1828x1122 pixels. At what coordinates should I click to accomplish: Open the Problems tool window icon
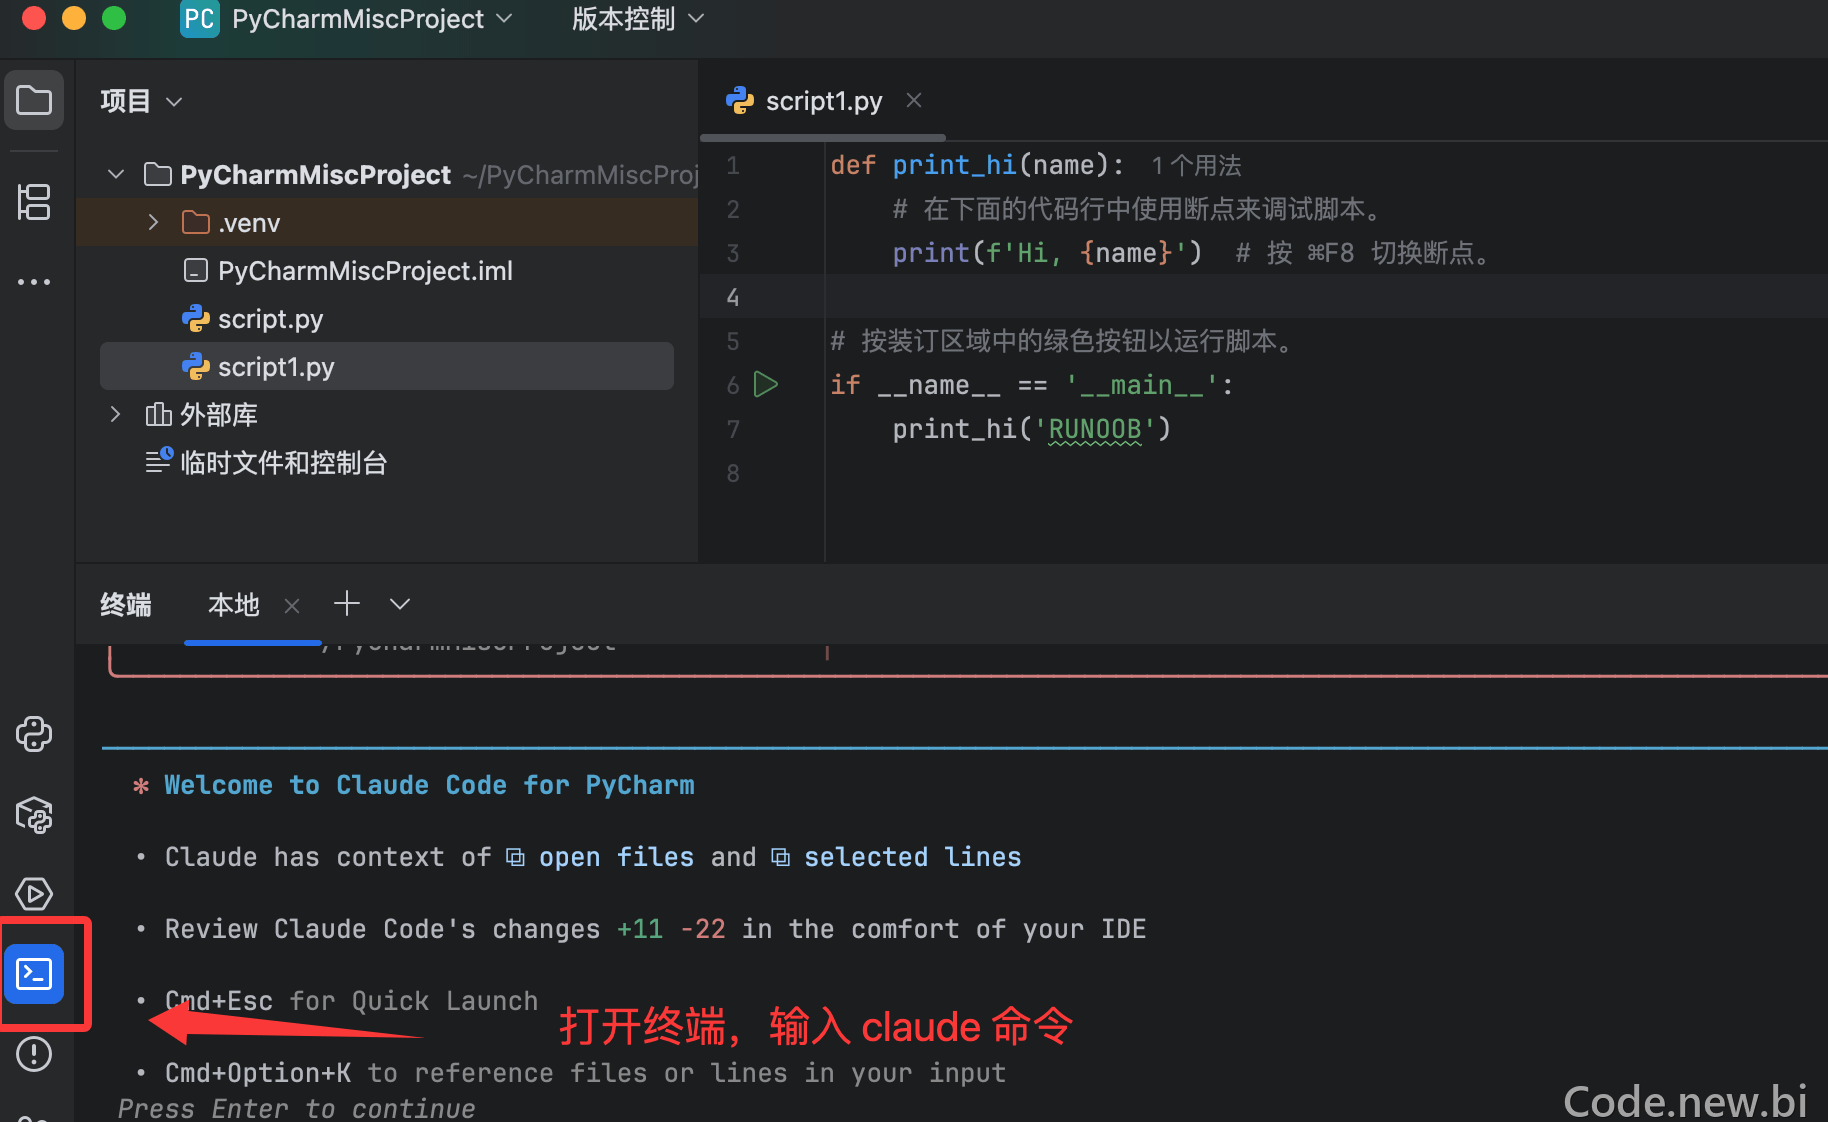34,1054
